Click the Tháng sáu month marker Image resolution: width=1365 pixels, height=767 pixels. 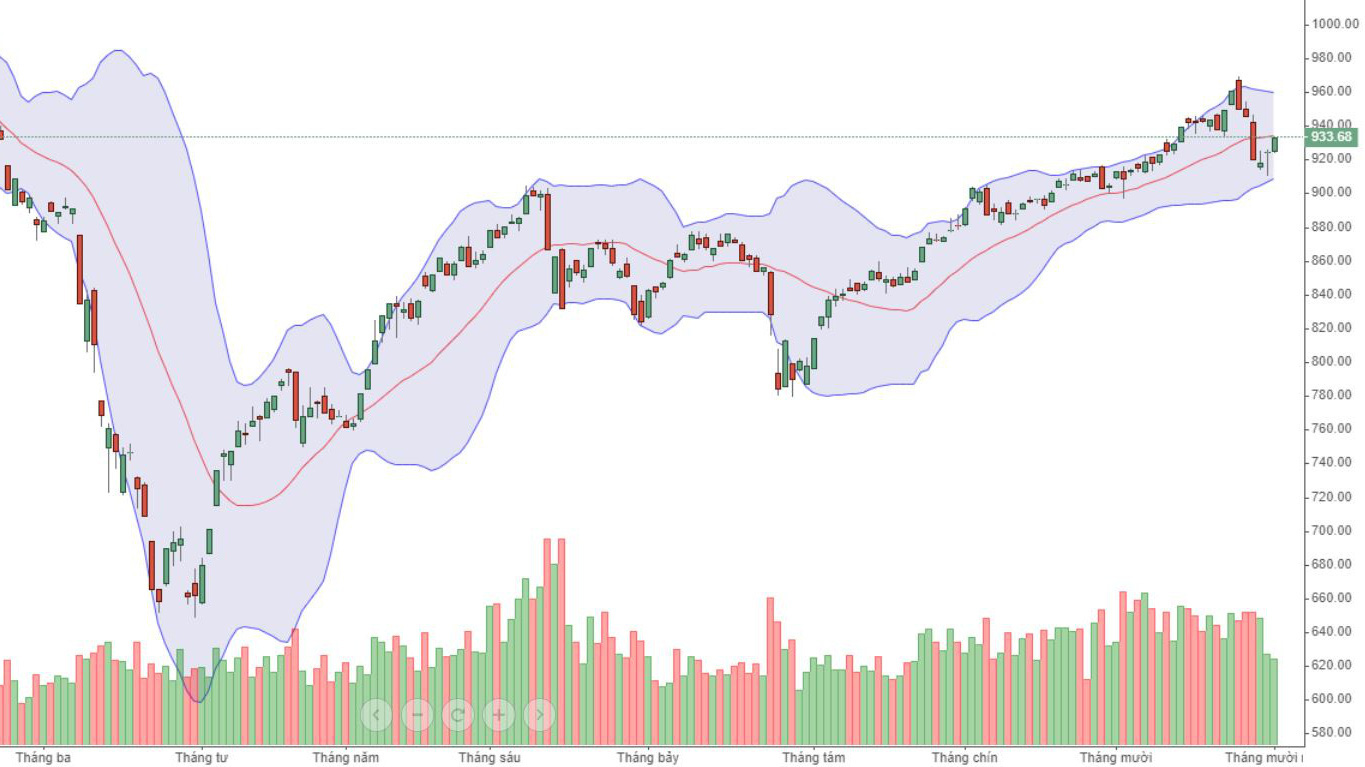(x=489, y=757)
